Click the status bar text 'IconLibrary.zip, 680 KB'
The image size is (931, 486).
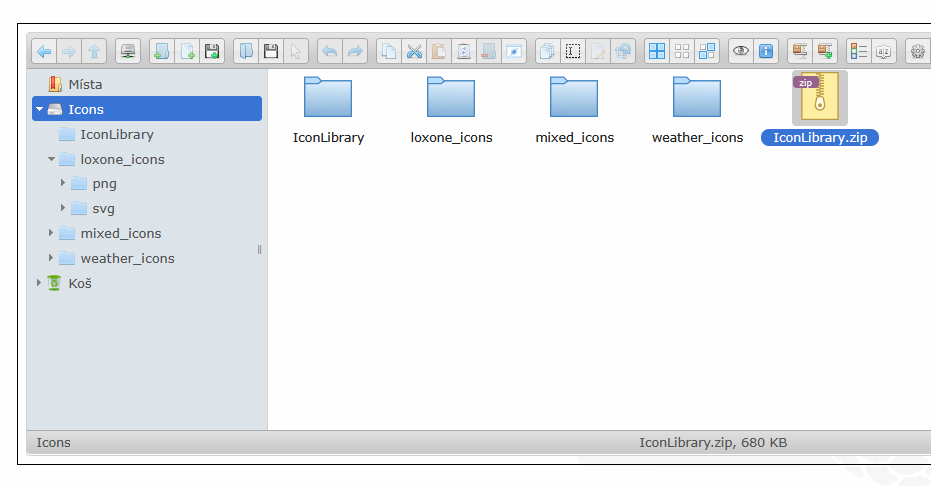(713, 443)
